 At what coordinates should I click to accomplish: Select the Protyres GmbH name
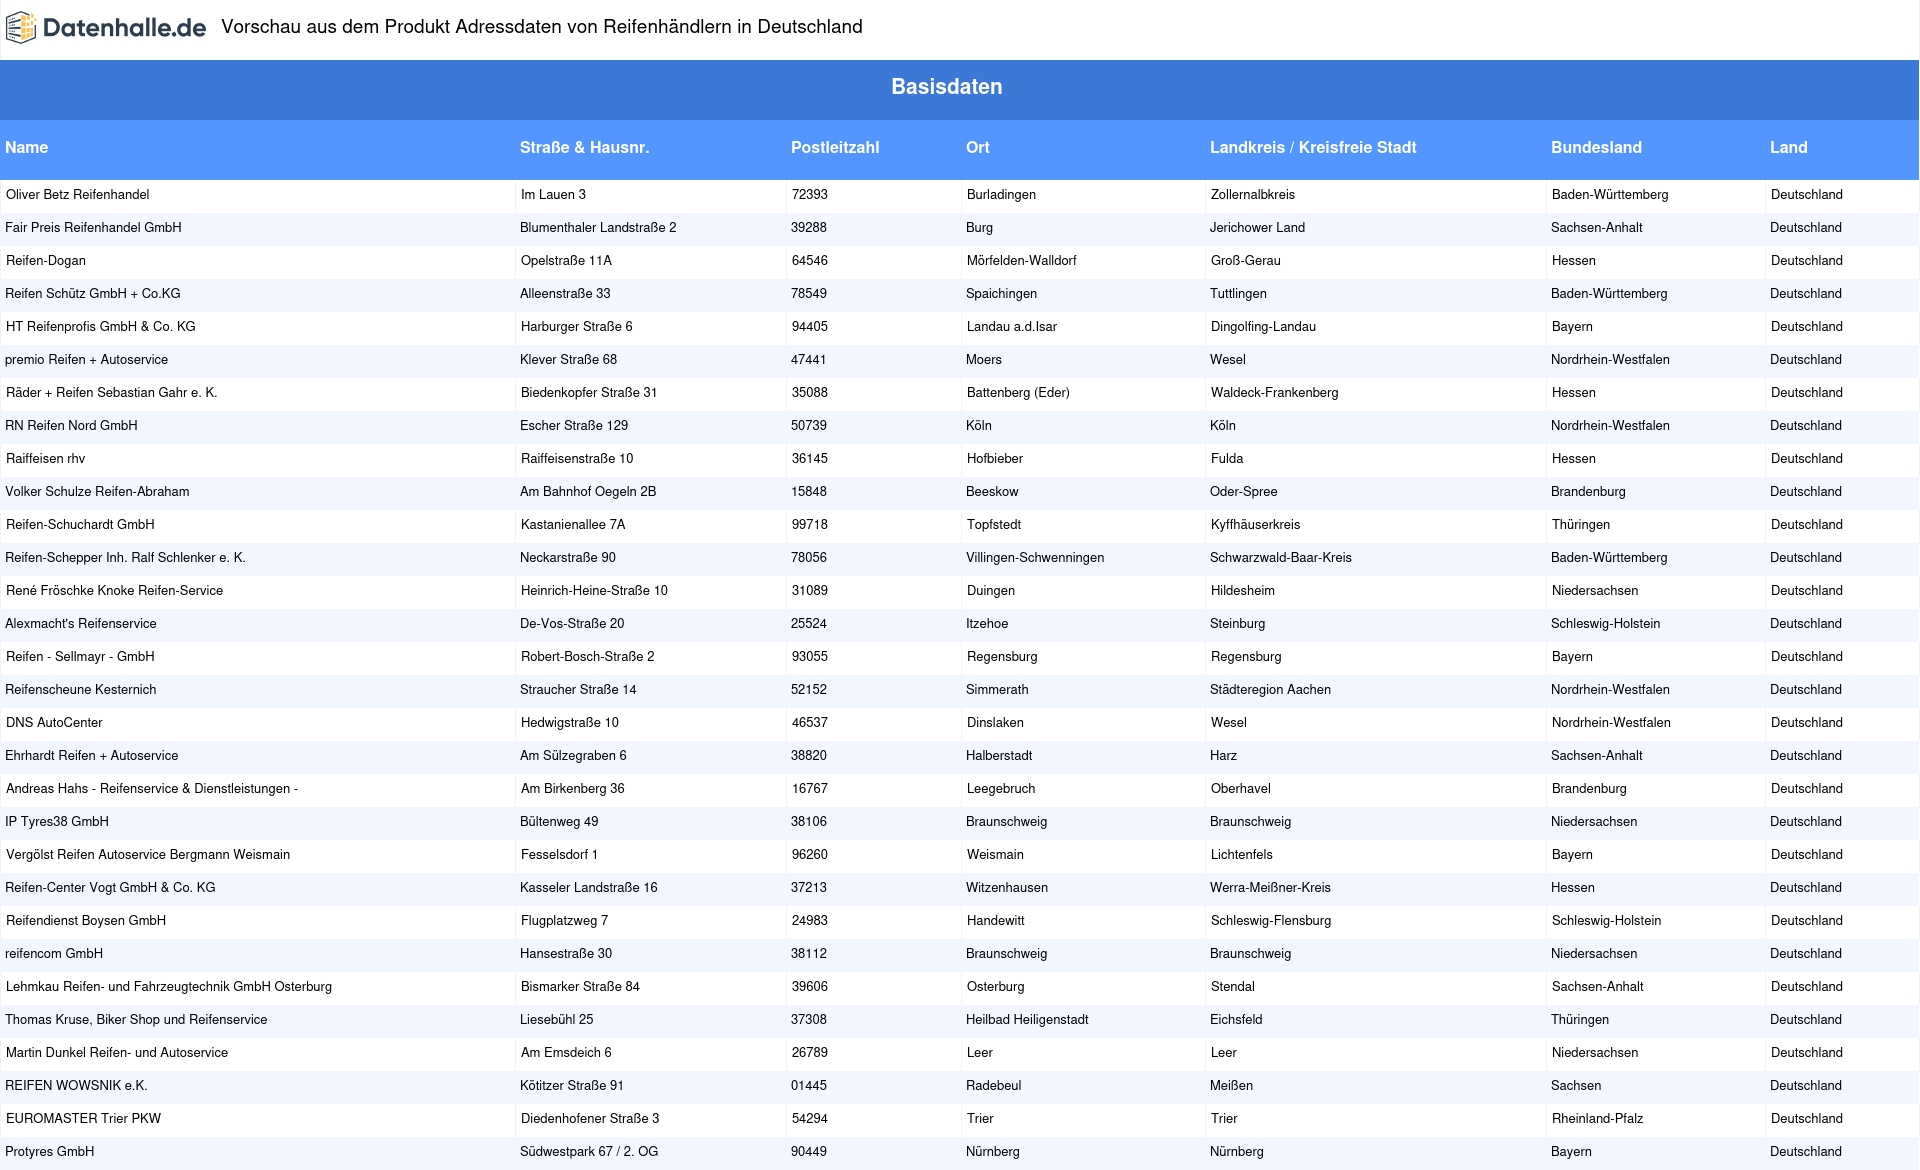pos(50,1151)
